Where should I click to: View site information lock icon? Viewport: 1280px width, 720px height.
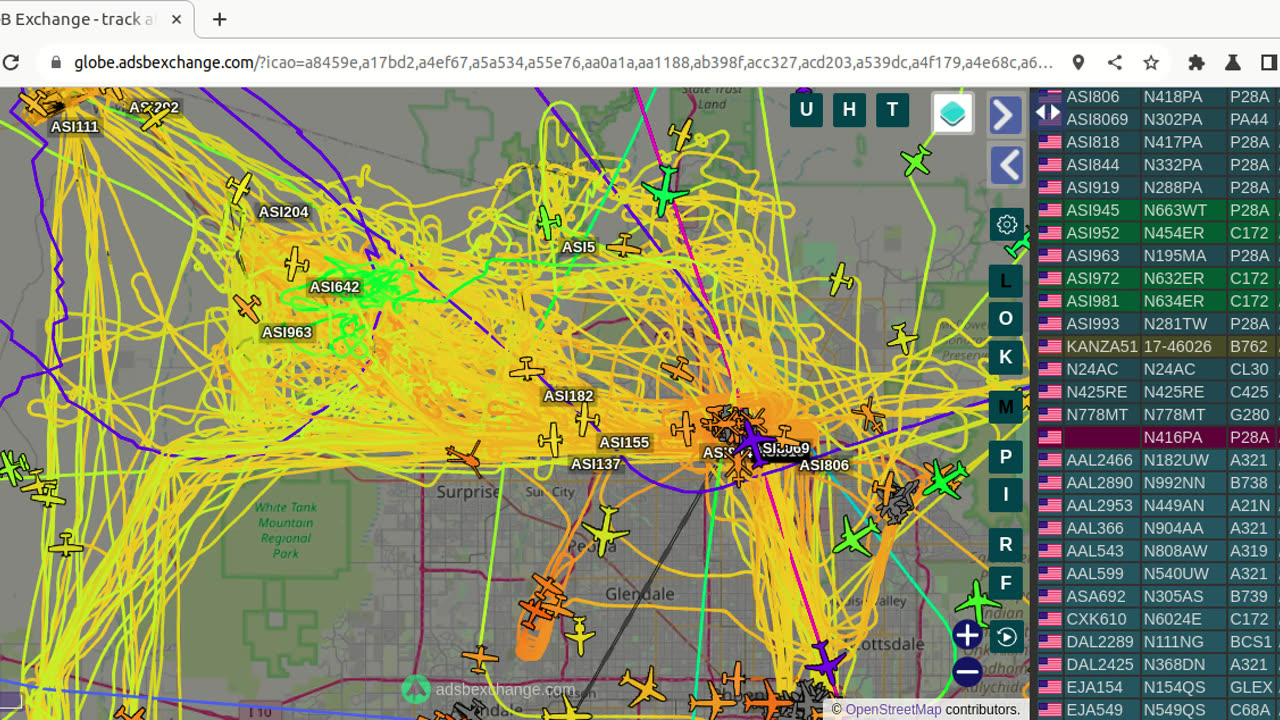56,62
